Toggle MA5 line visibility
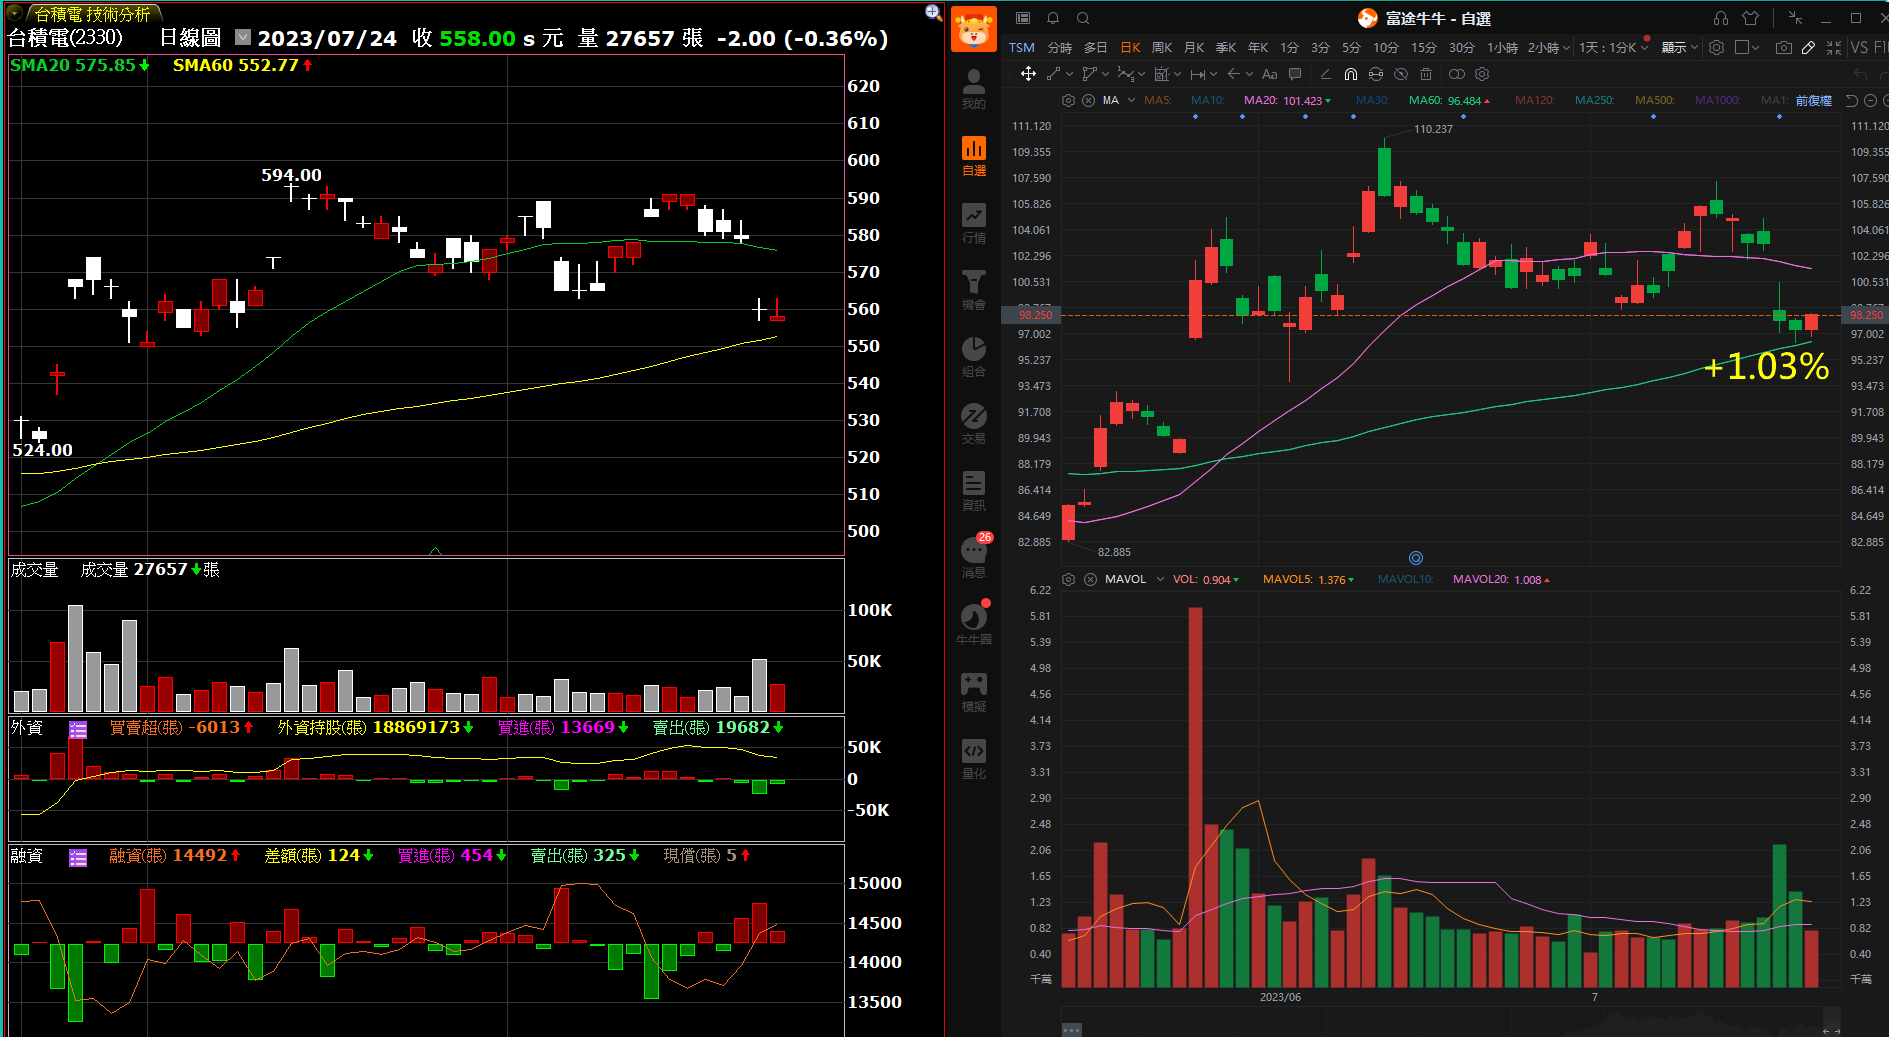1889x1037 pixels. [x=1158, y=100]
